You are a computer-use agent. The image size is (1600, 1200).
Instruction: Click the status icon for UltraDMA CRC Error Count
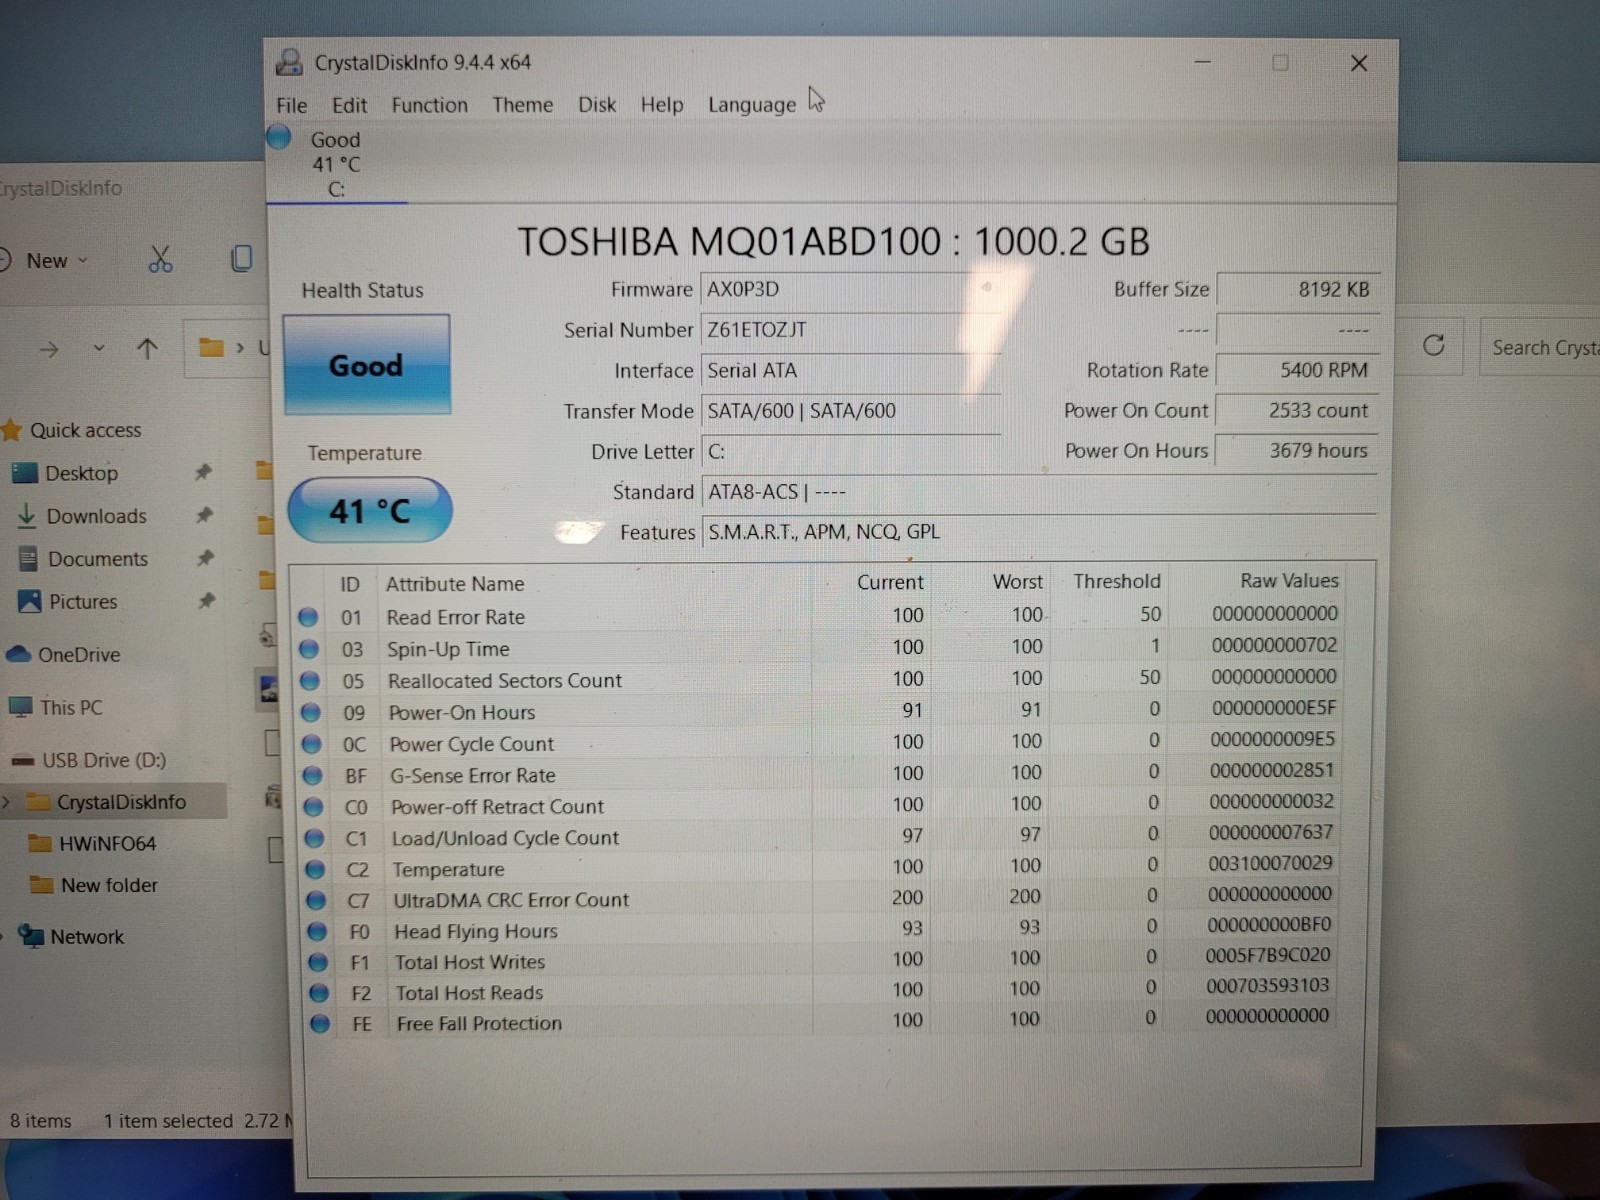[x=316, y=900]
